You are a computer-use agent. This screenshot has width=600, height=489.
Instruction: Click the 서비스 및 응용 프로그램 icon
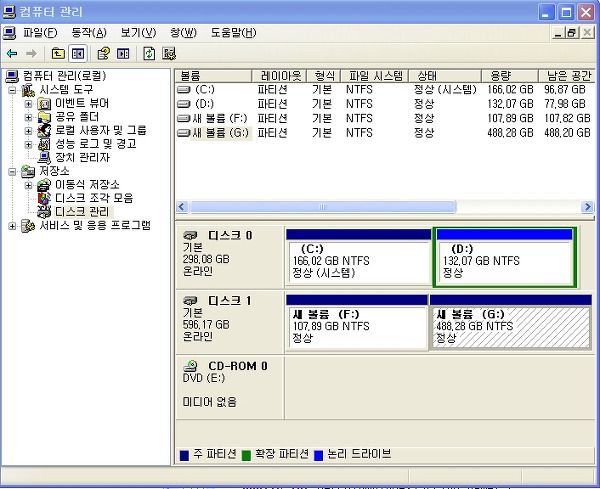click(x=28, y=226)
